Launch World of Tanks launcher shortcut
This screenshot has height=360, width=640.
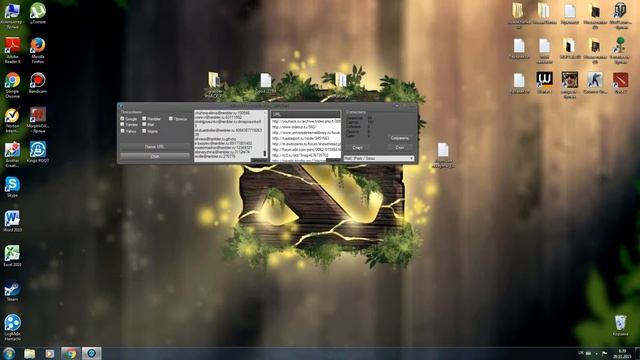coord(620,15)
